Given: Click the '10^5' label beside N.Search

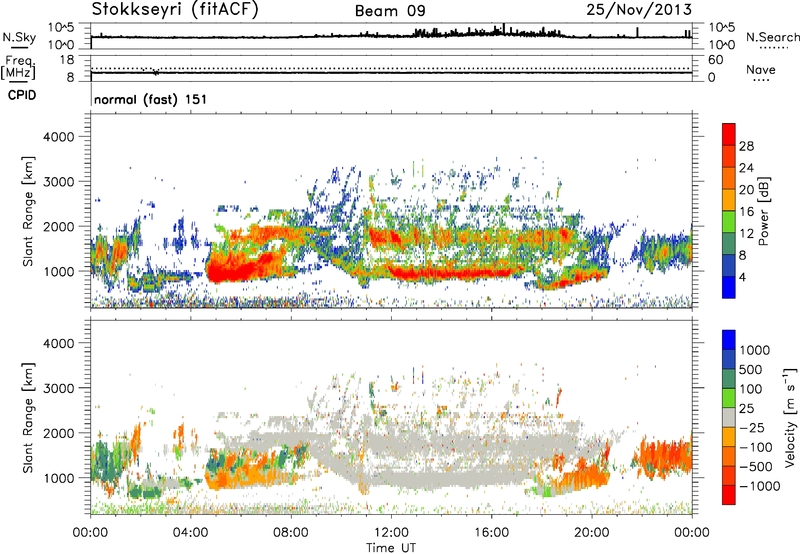Looking at the screenshot, I should 722,27.
